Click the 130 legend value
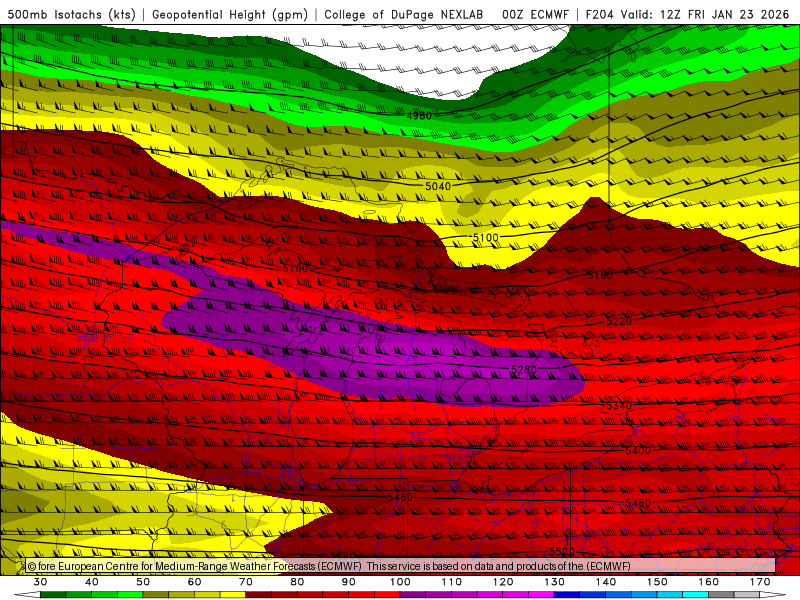The image size is (800, 600). click(x=554, y=582)
